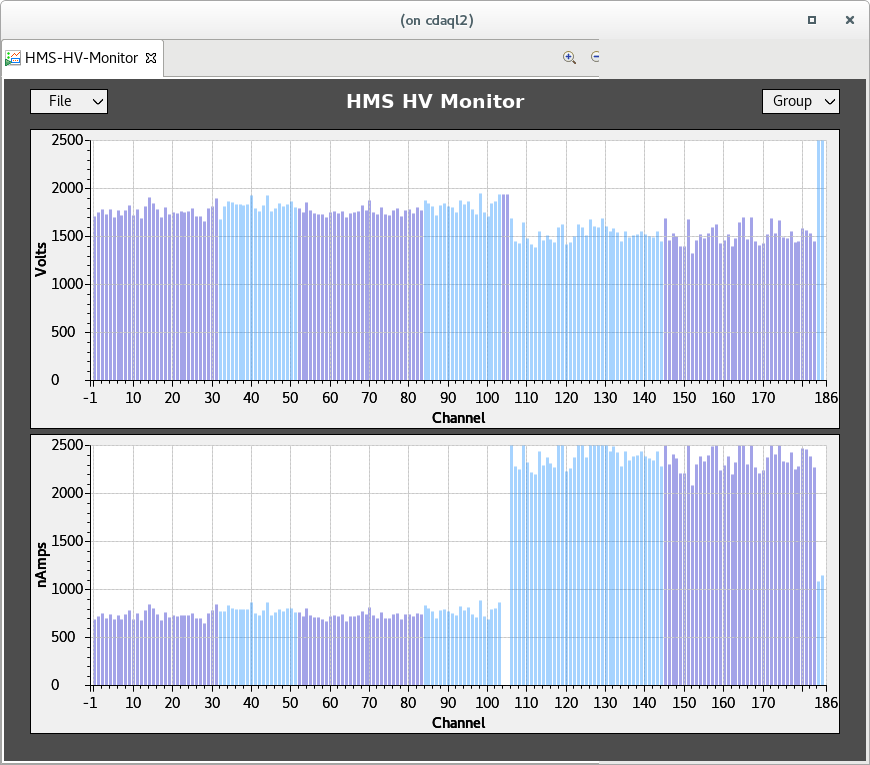Click the zoom in magnifier icon
870x765 pixels.
[x=569, y=58]
